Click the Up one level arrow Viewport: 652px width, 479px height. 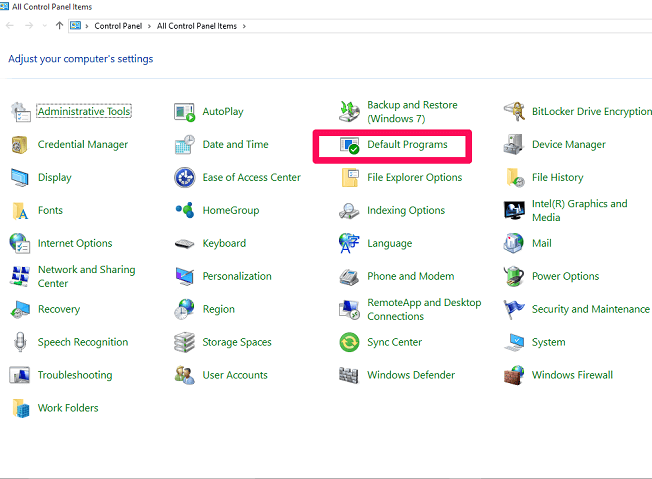coord(59,26)
